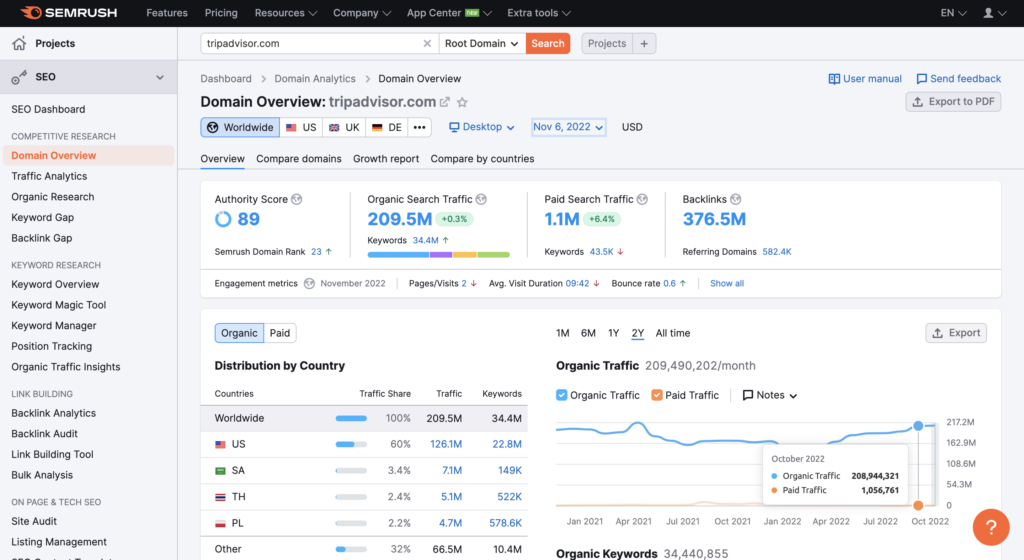1024x560 pixels.
Task: Click the Send feedback chat icon
Action: tap(921, 79)
